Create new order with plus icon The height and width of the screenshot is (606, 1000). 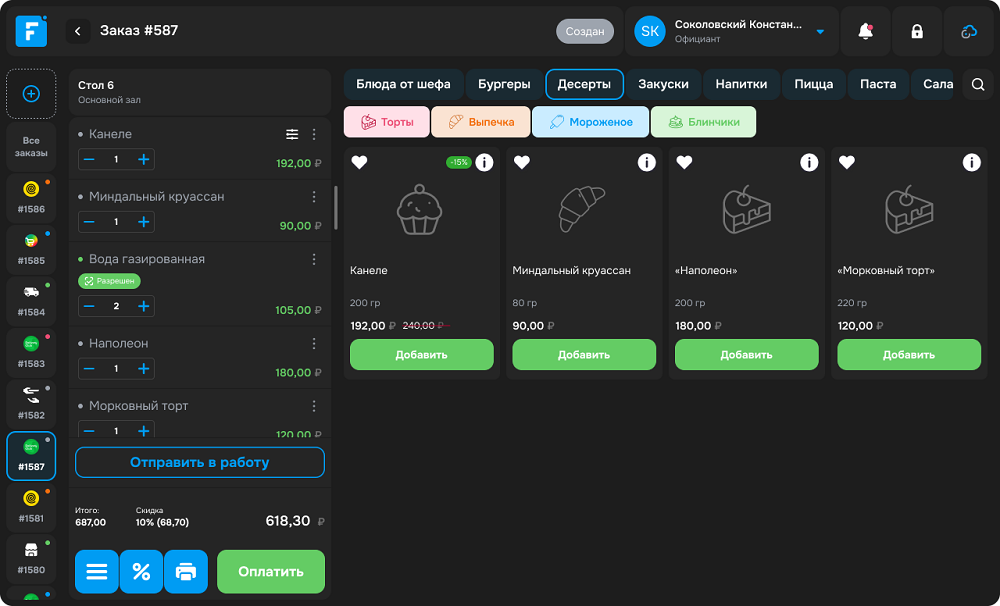[x=31, y=93]
